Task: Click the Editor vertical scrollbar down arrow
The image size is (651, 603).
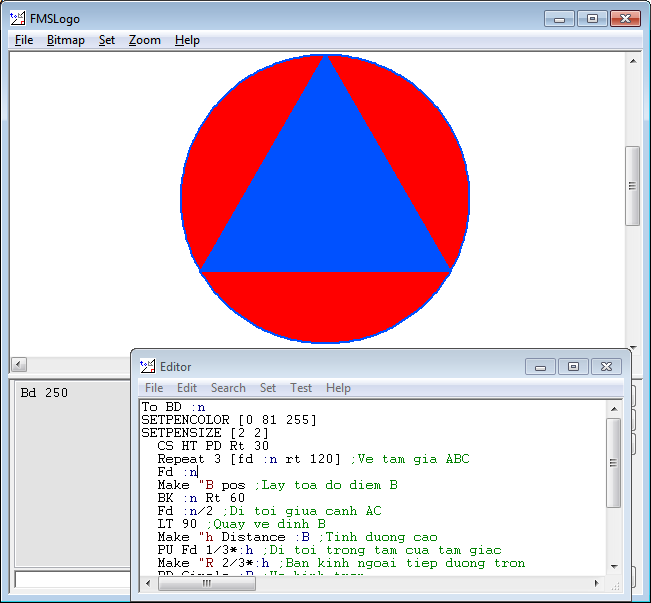Action: point(614,566)
